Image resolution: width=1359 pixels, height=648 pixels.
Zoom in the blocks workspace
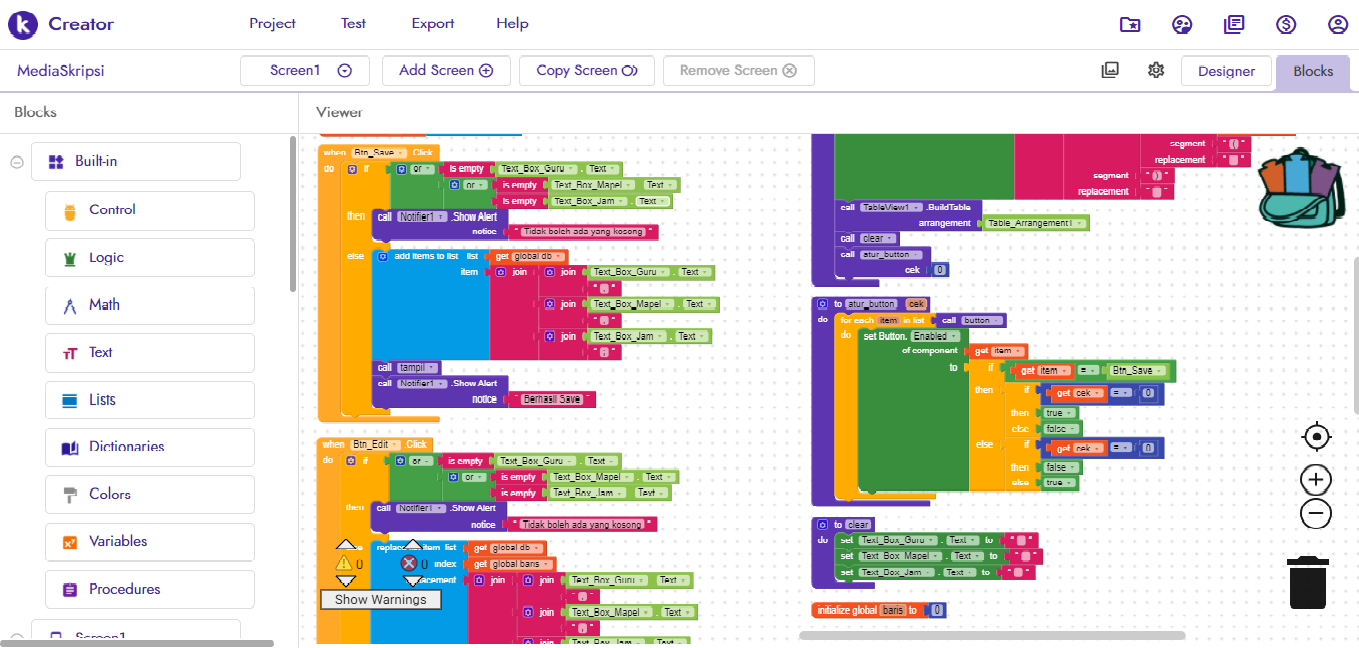point(1316,480)
